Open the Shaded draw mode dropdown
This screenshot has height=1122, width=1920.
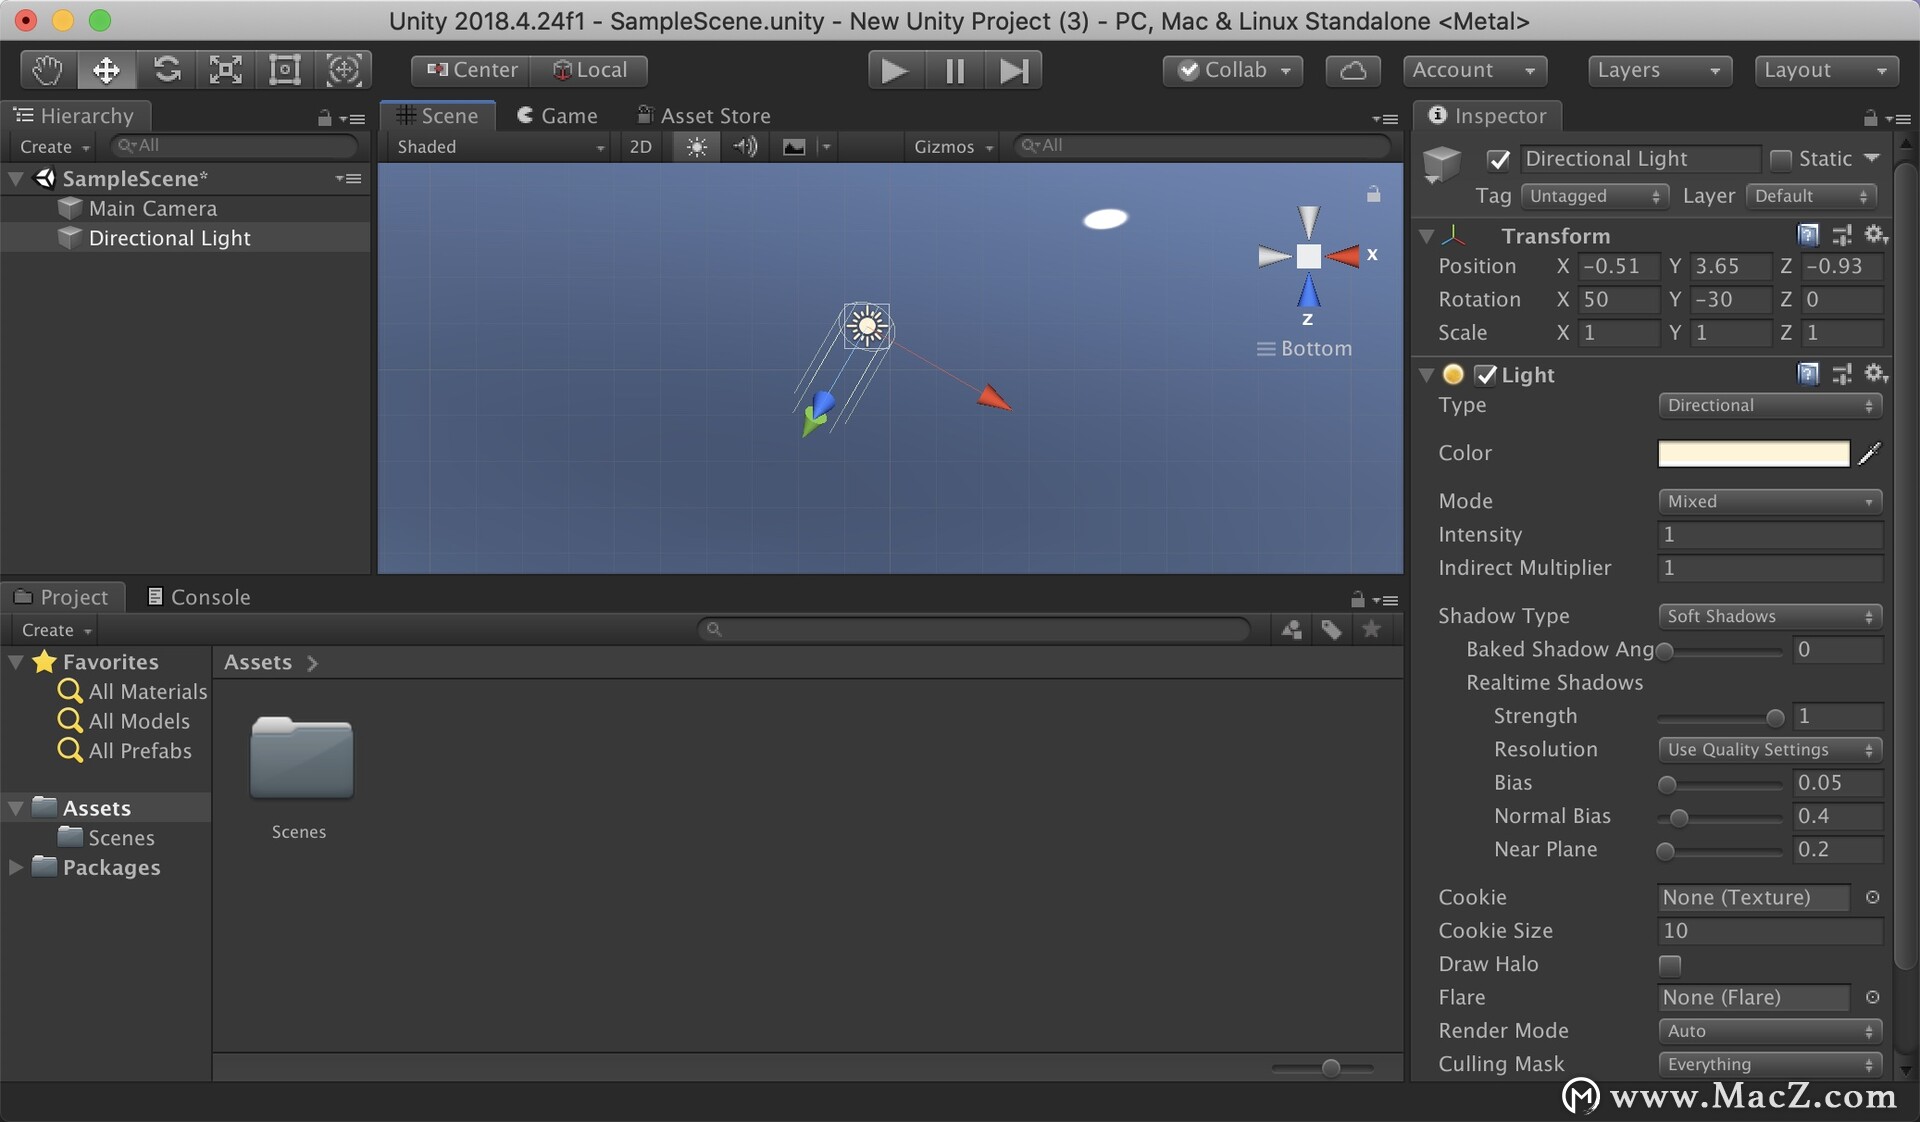[500, 147]
